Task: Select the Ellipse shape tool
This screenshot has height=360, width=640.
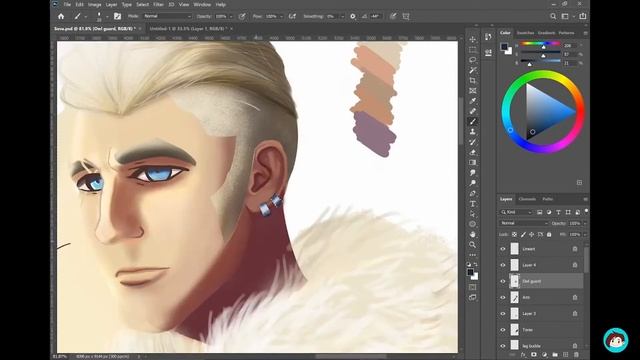Action: point(473,224)
